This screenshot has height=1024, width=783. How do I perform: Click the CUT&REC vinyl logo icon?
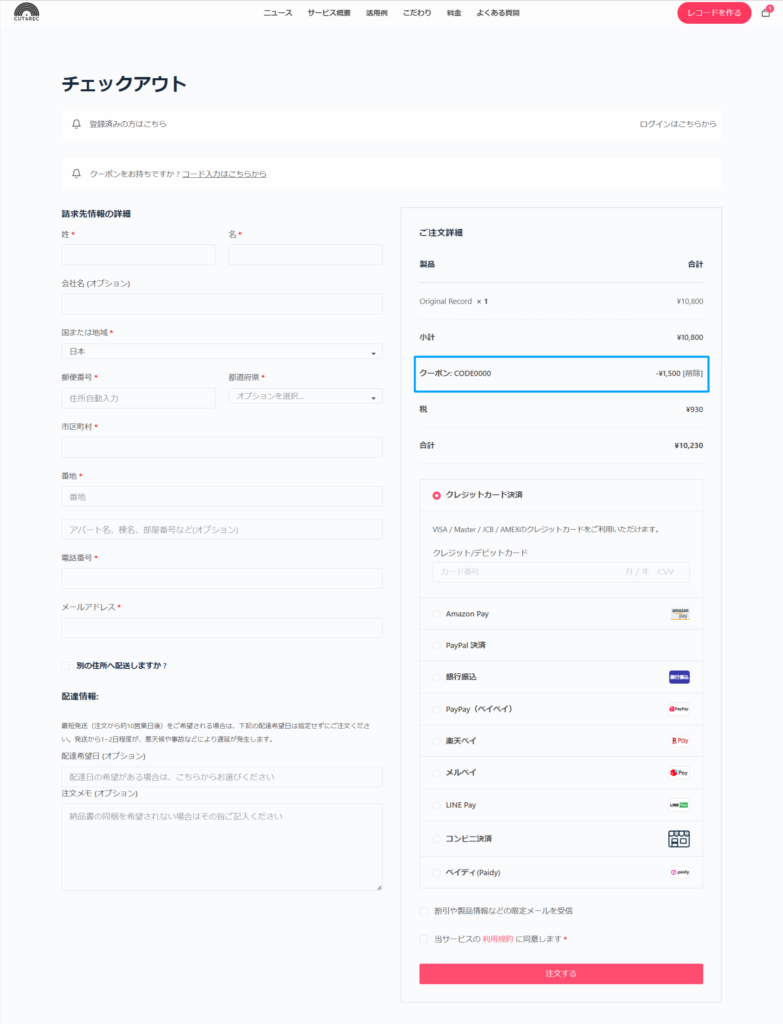(x=27, y=13)
